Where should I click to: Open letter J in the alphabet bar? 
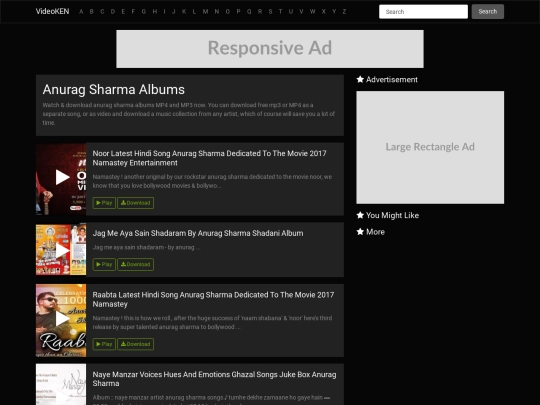tap(174, 11)
